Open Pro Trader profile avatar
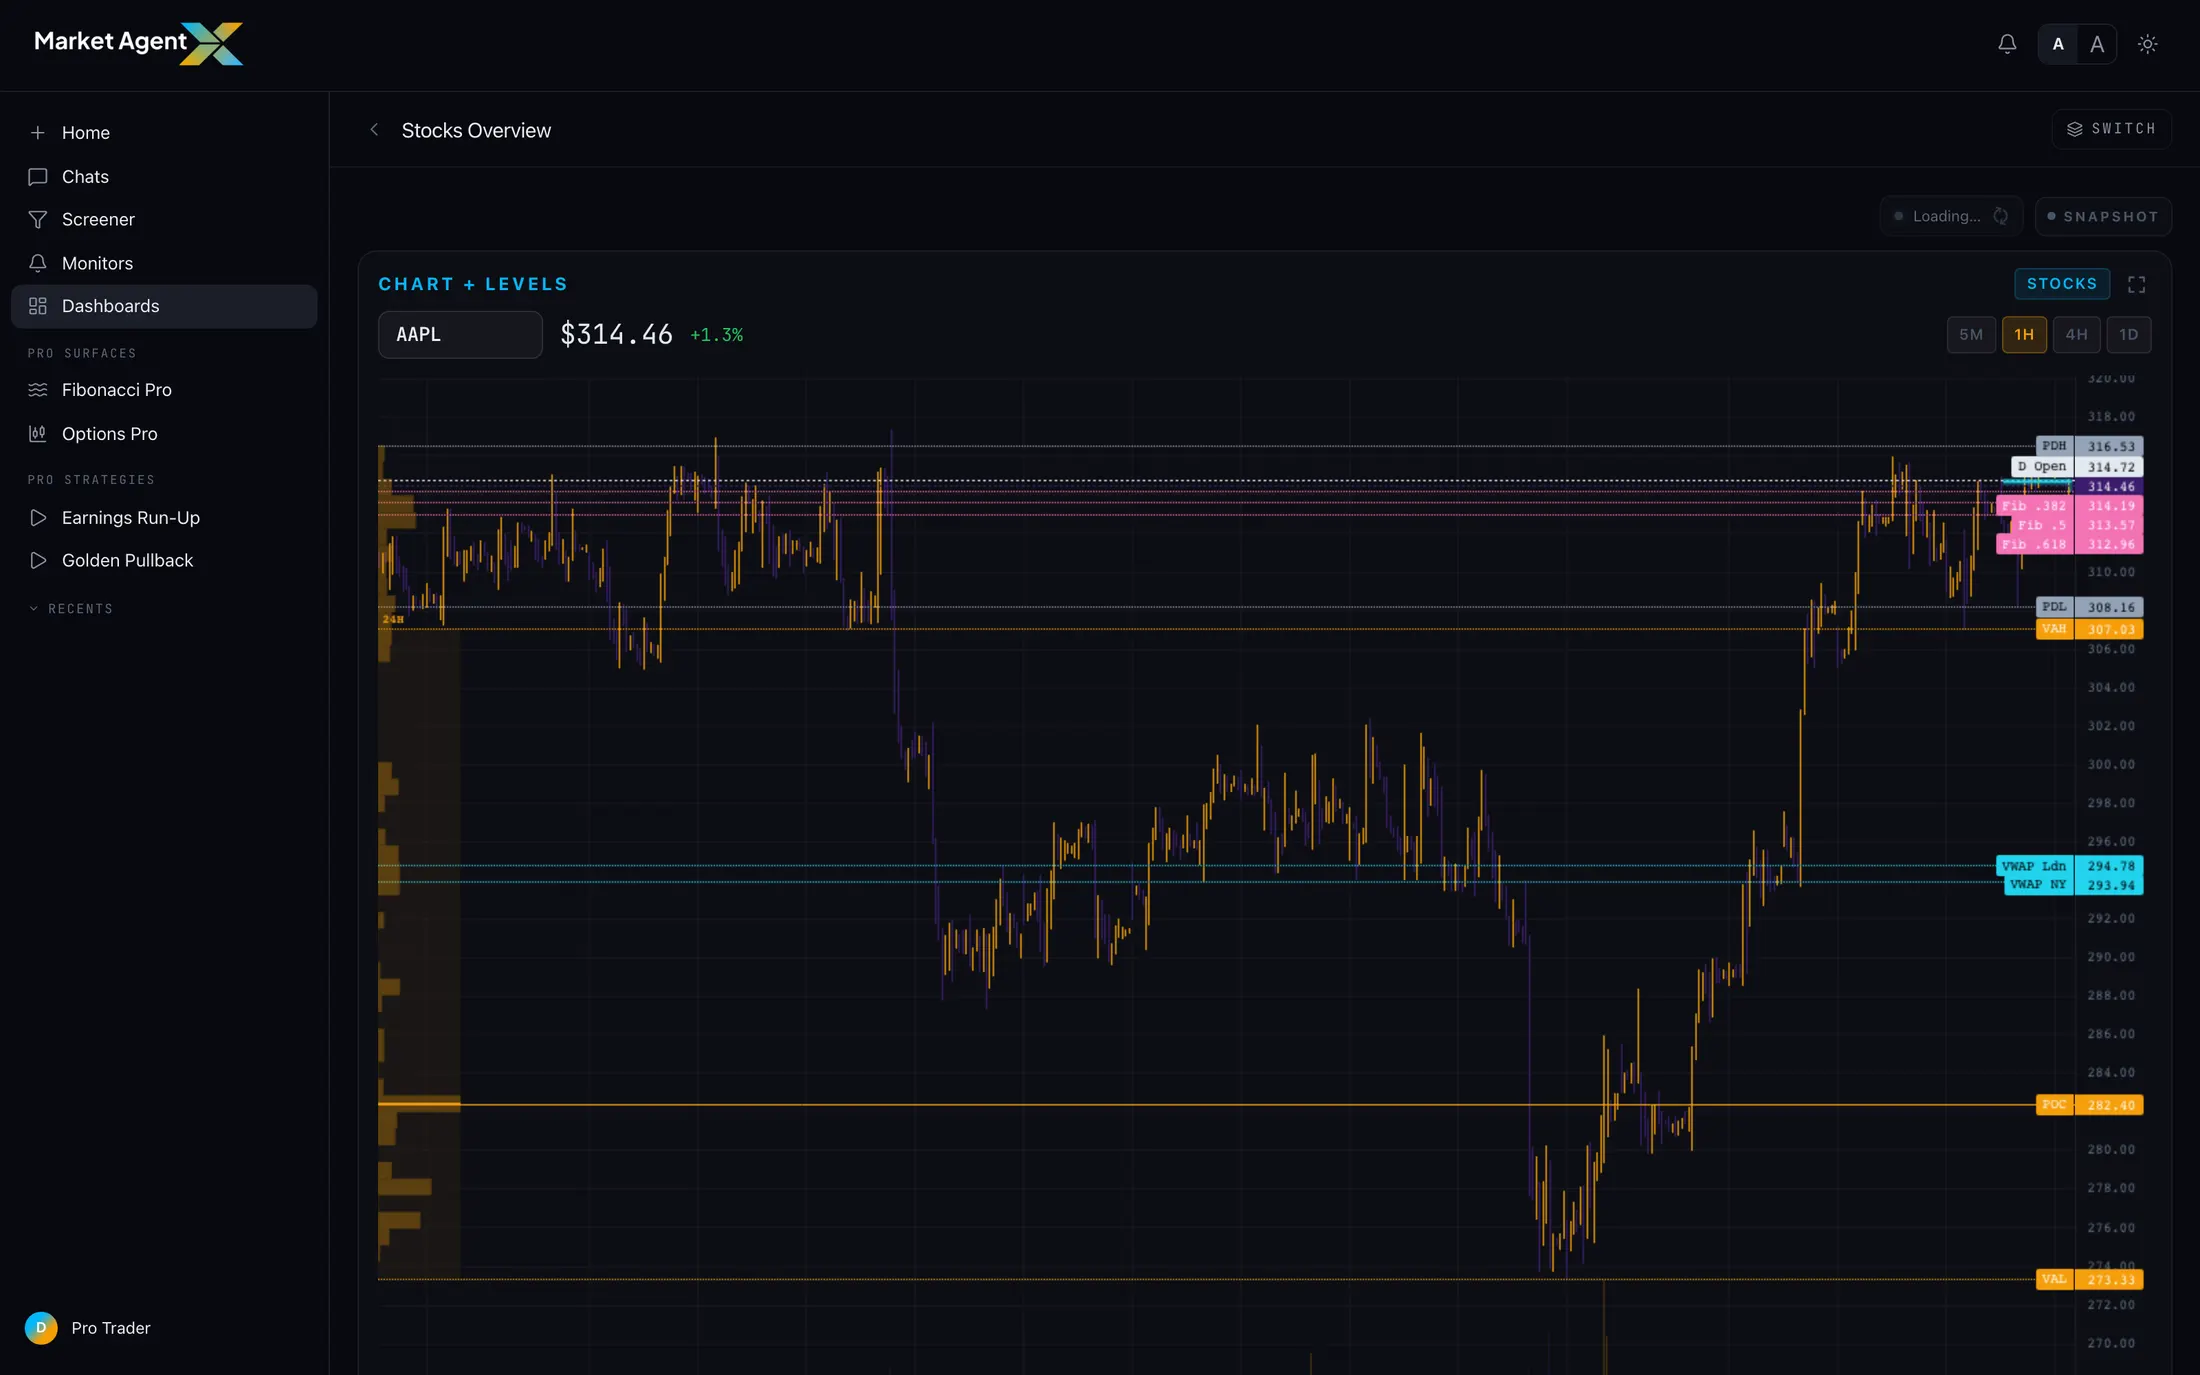2200x1375 pixels. pos(41,1328)
